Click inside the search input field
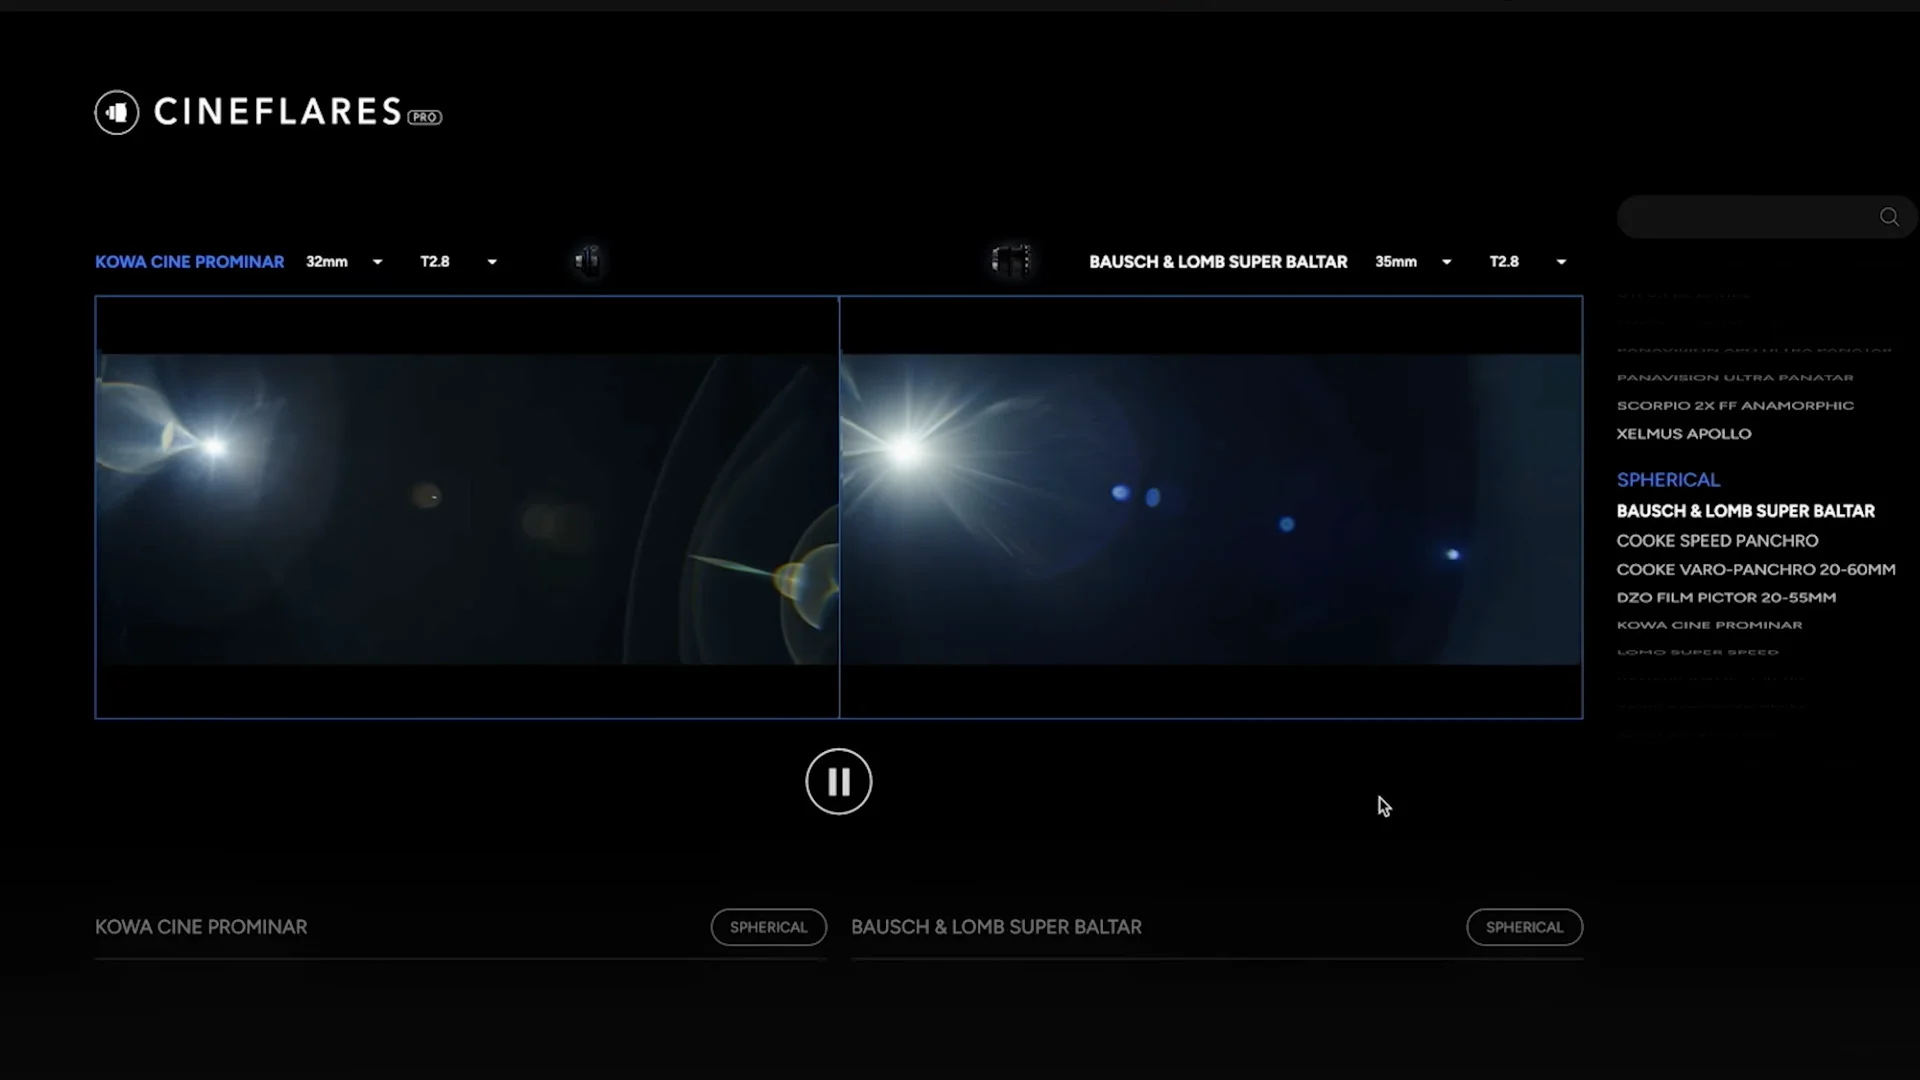This screenshot has width=1920, height=1080. pyautogui.click(x=1750, y=216)
